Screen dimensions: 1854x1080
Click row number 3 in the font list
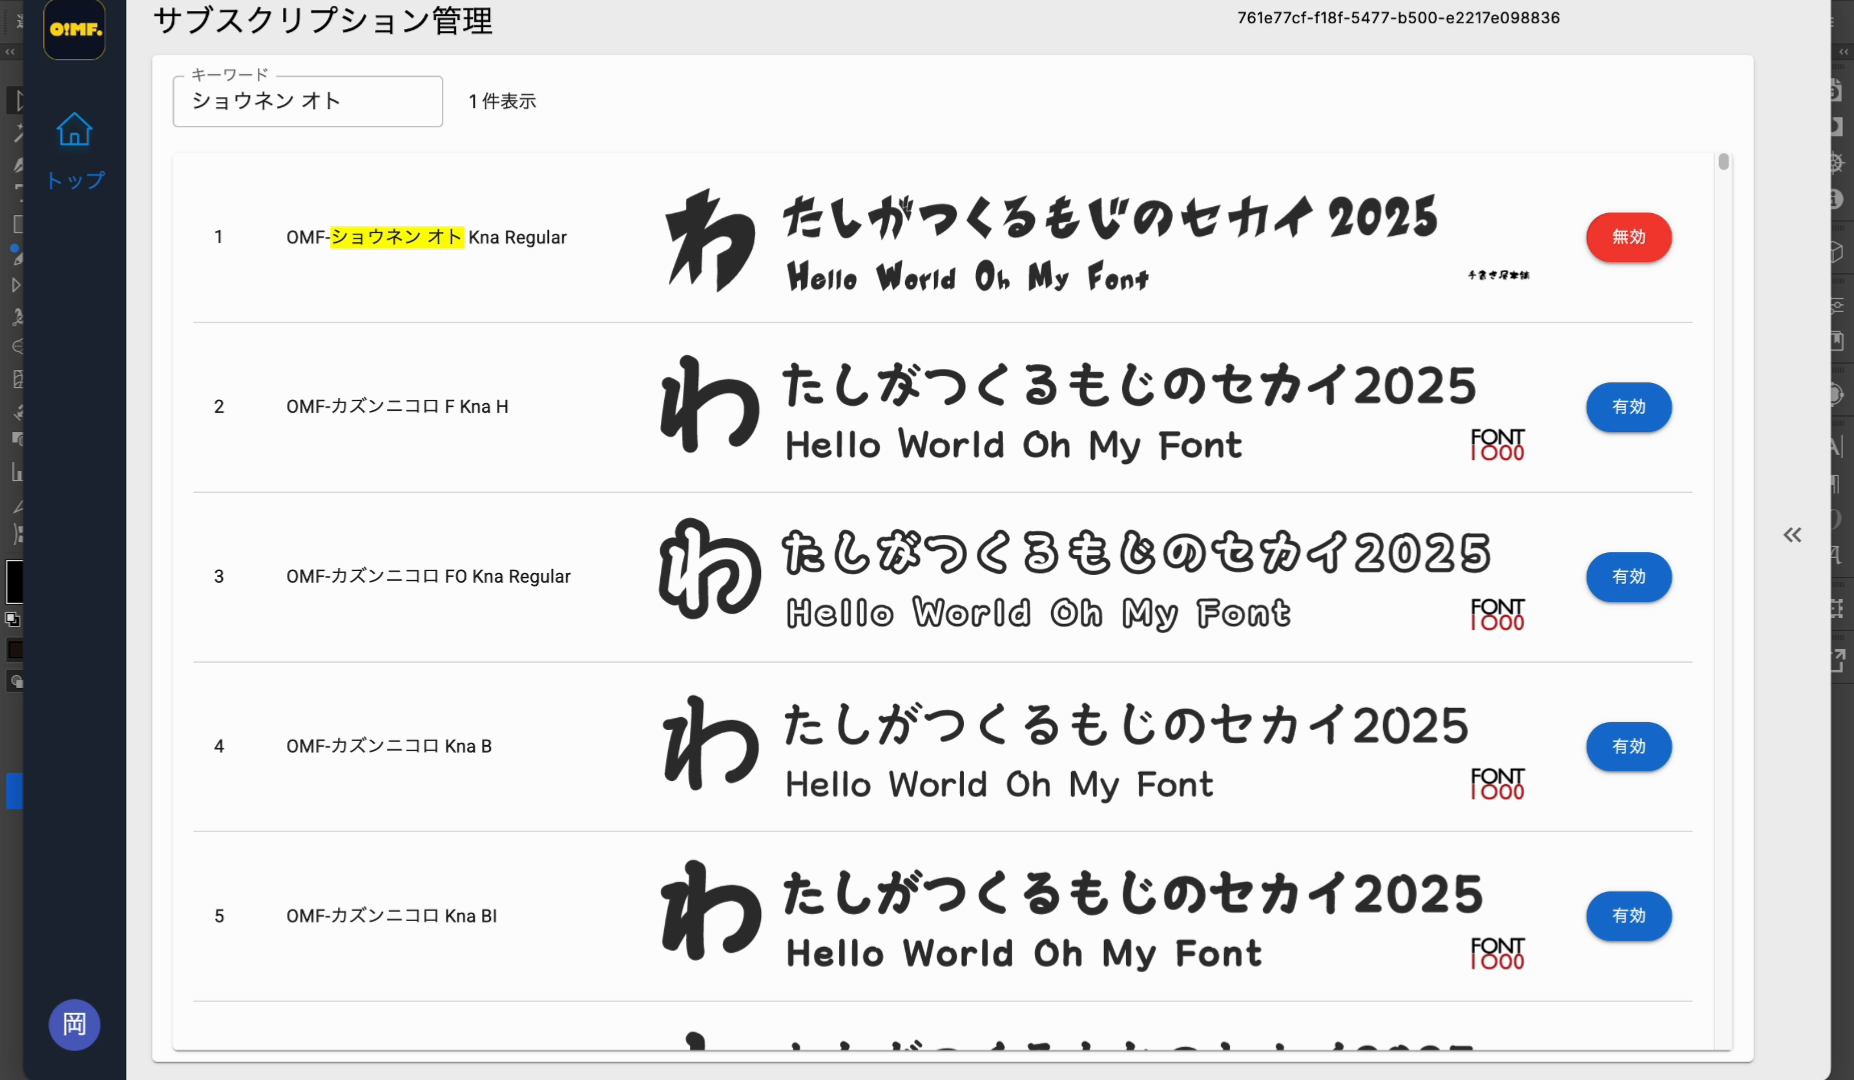pyautogui.click(x=219, y=577)
